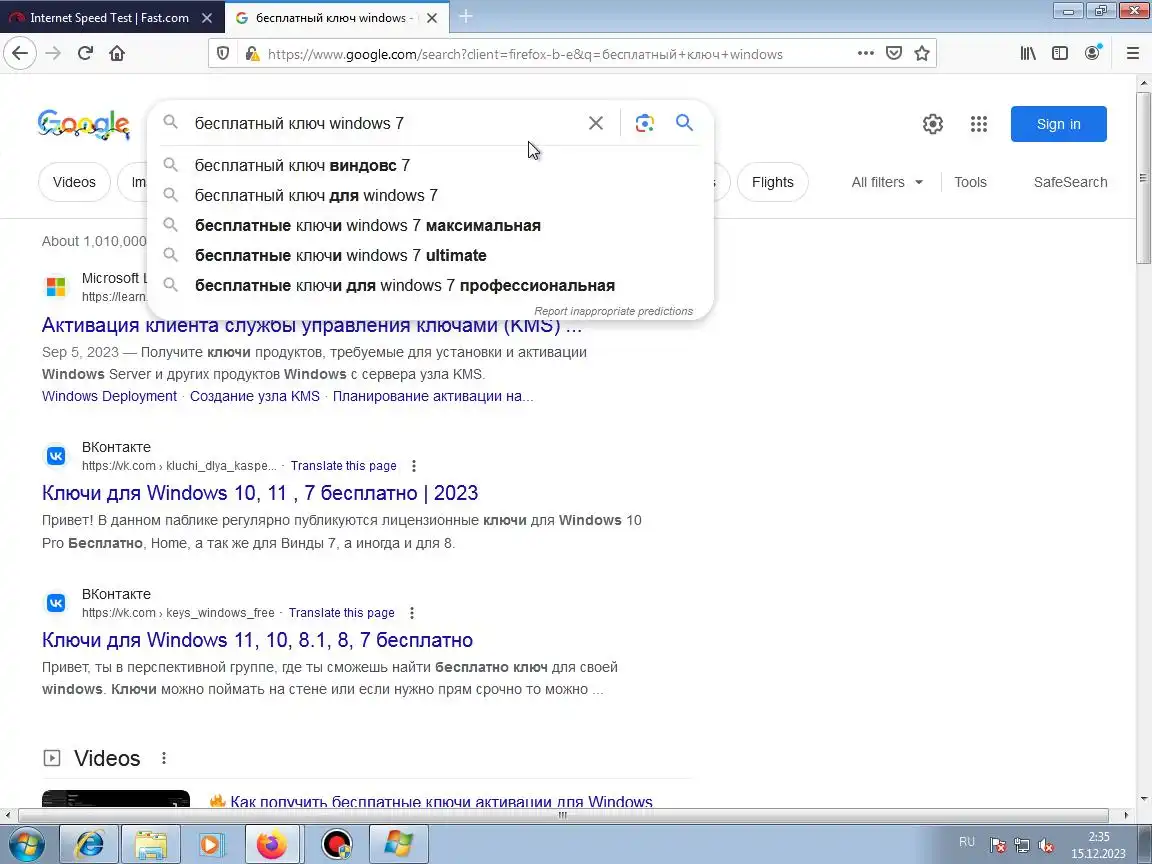Switch to the Fast.com Internet Speed Test tab

click(109, 18)
